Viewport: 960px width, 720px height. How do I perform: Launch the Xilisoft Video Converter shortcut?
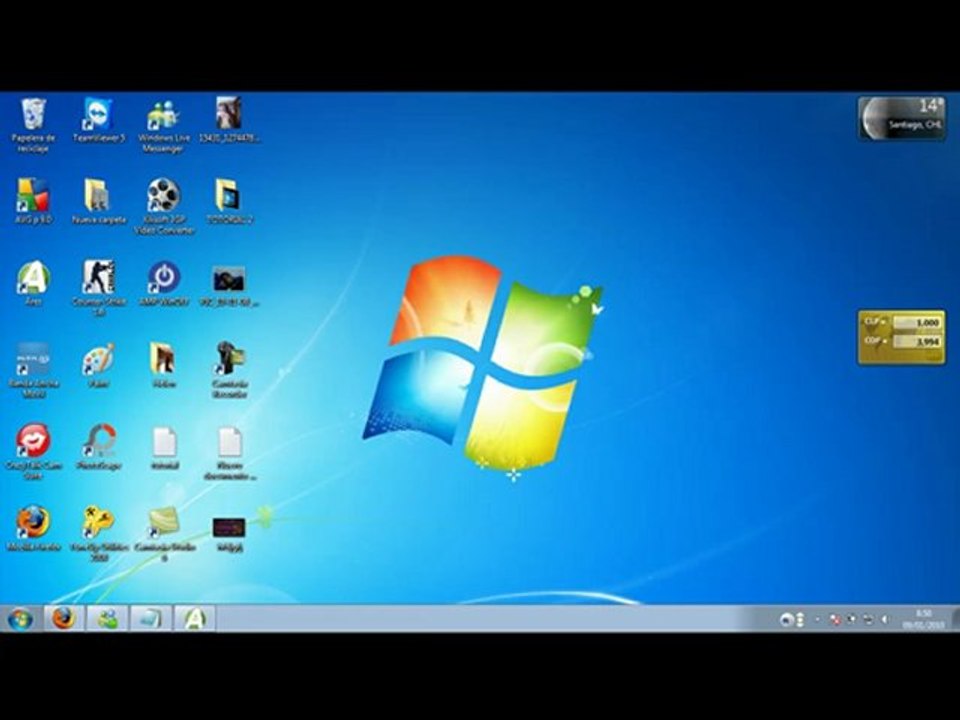(x=163, y=206)
